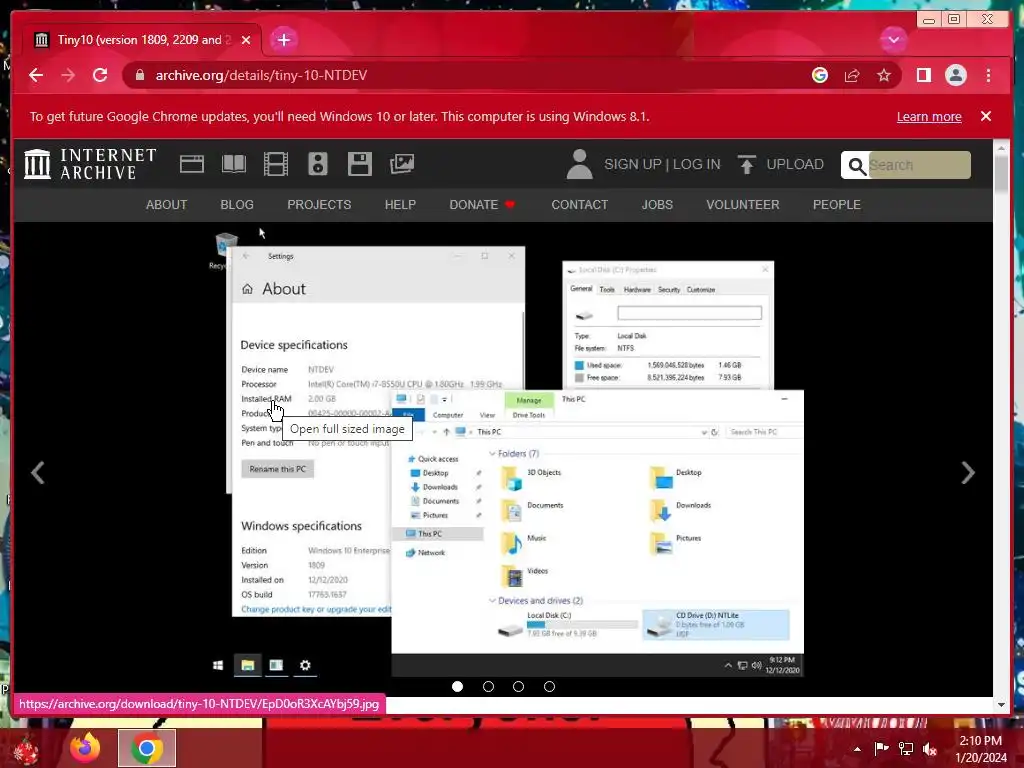
Task: Open the PROJECTS menu item
Action: tap(319, 204)
